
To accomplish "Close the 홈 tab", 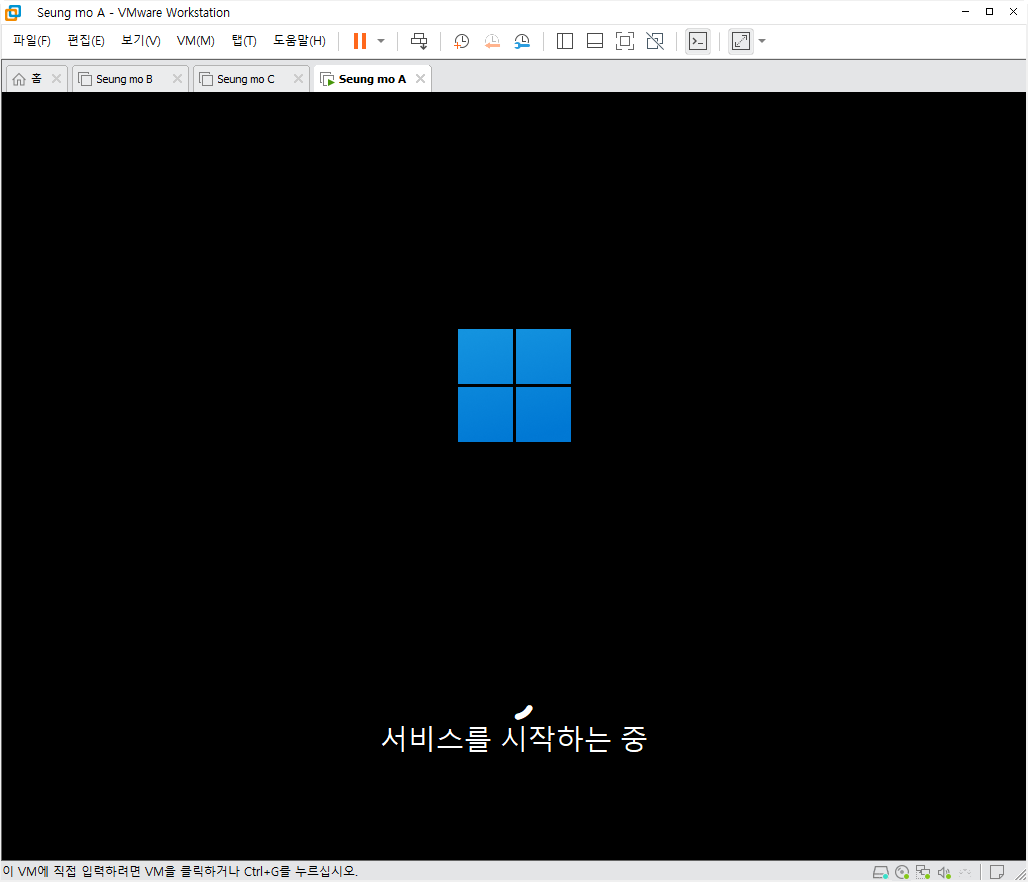I will click(56, 79).
